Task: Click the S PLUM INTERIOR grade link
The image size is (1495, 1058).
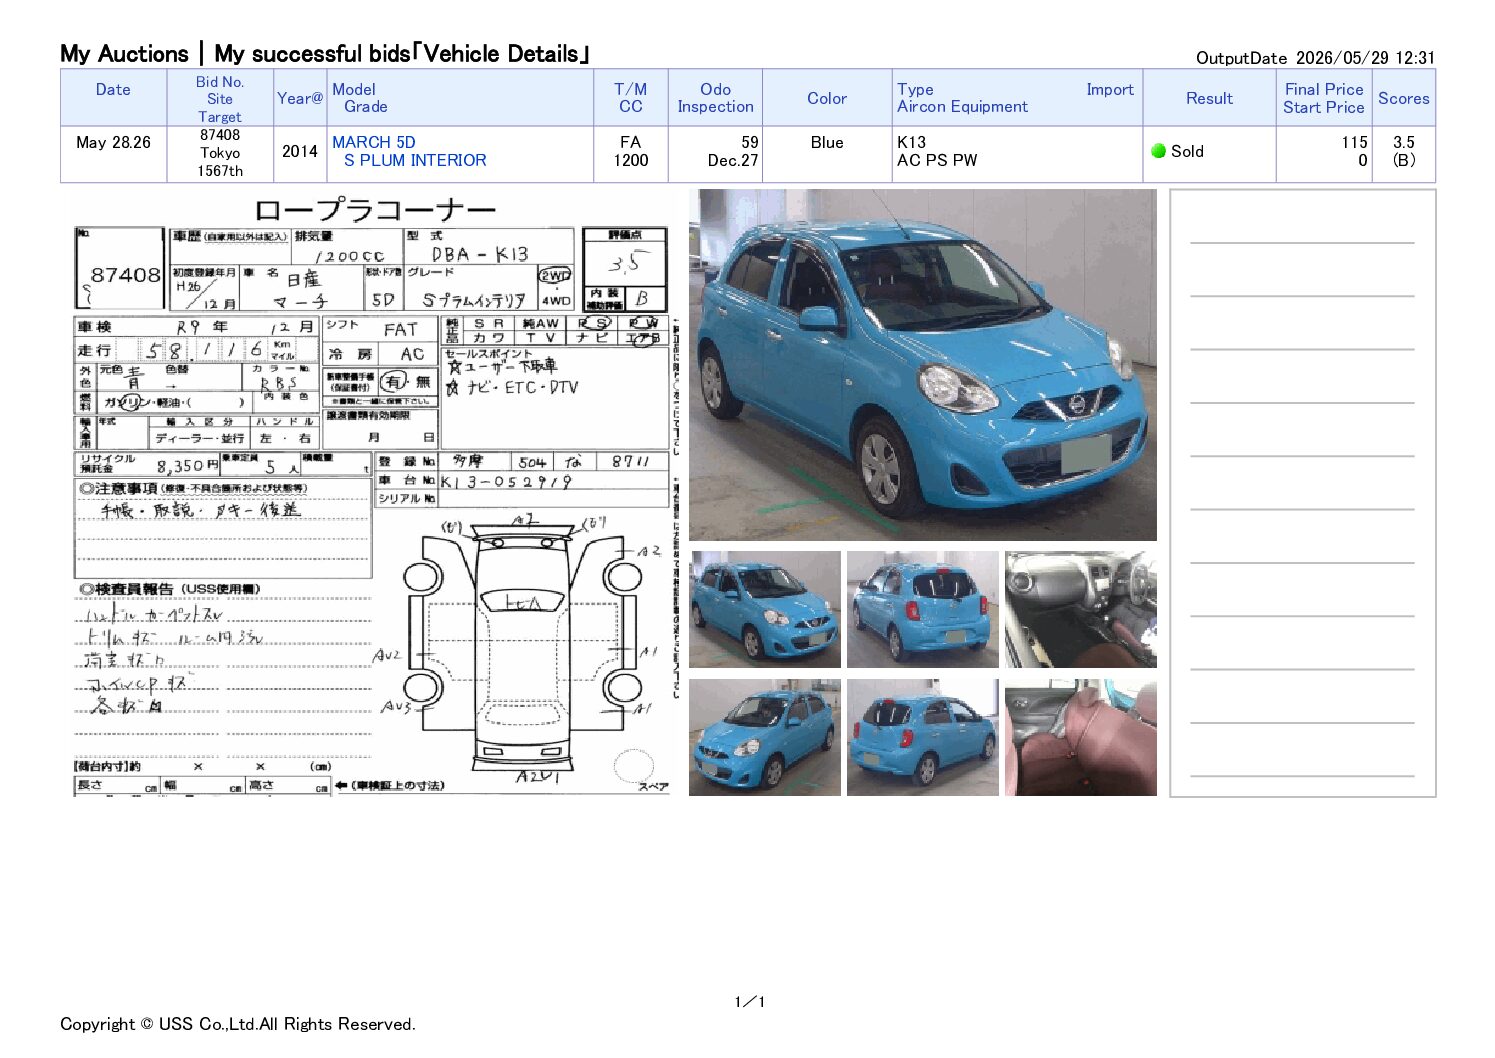Action: click(x=415, y=160)
